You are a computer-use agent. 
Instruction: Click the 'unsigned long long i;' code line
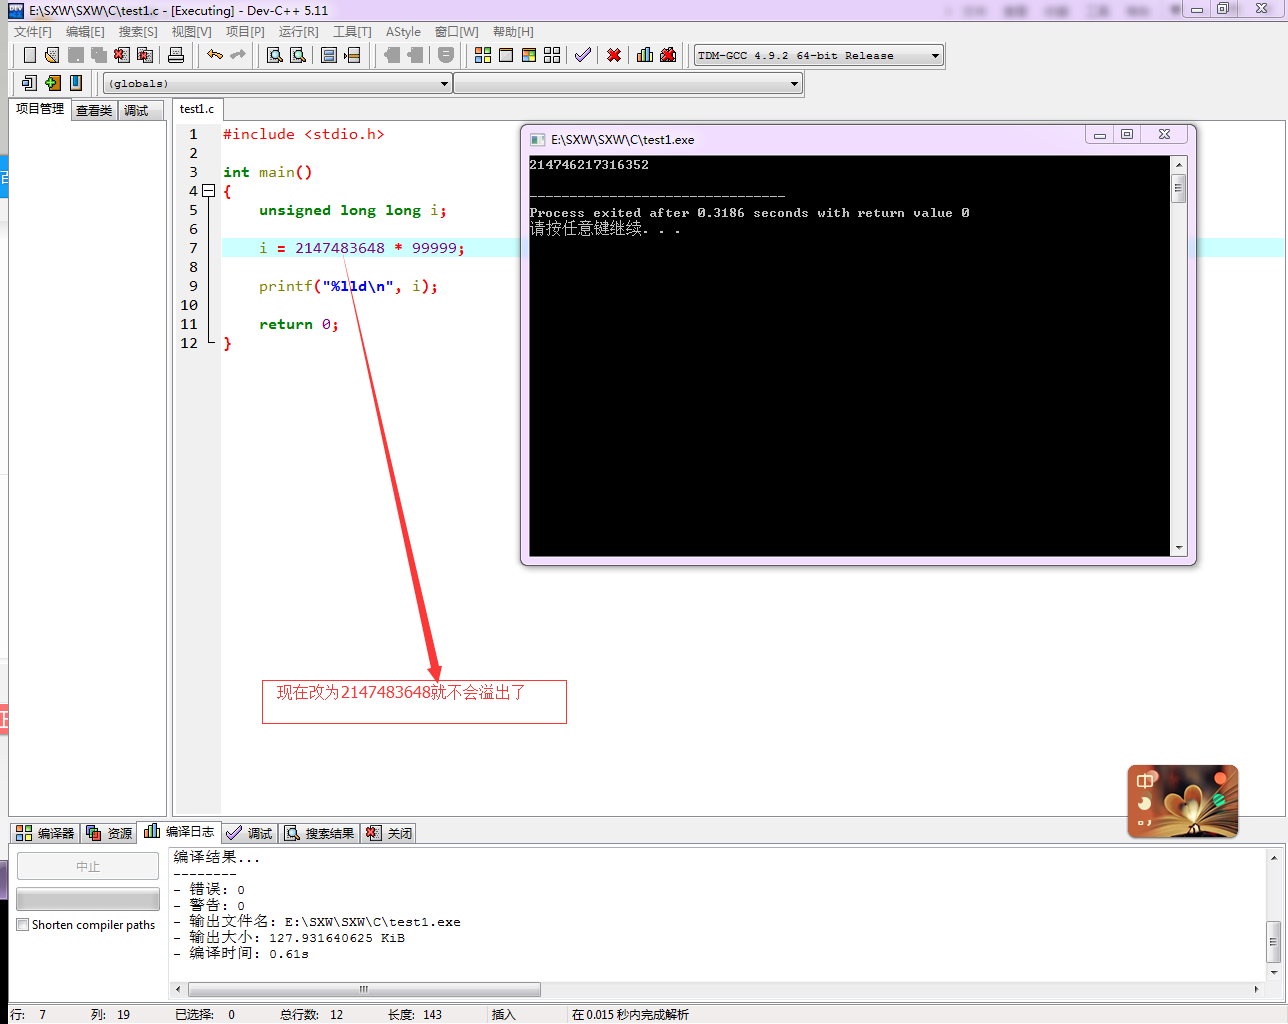pos(353,210)
